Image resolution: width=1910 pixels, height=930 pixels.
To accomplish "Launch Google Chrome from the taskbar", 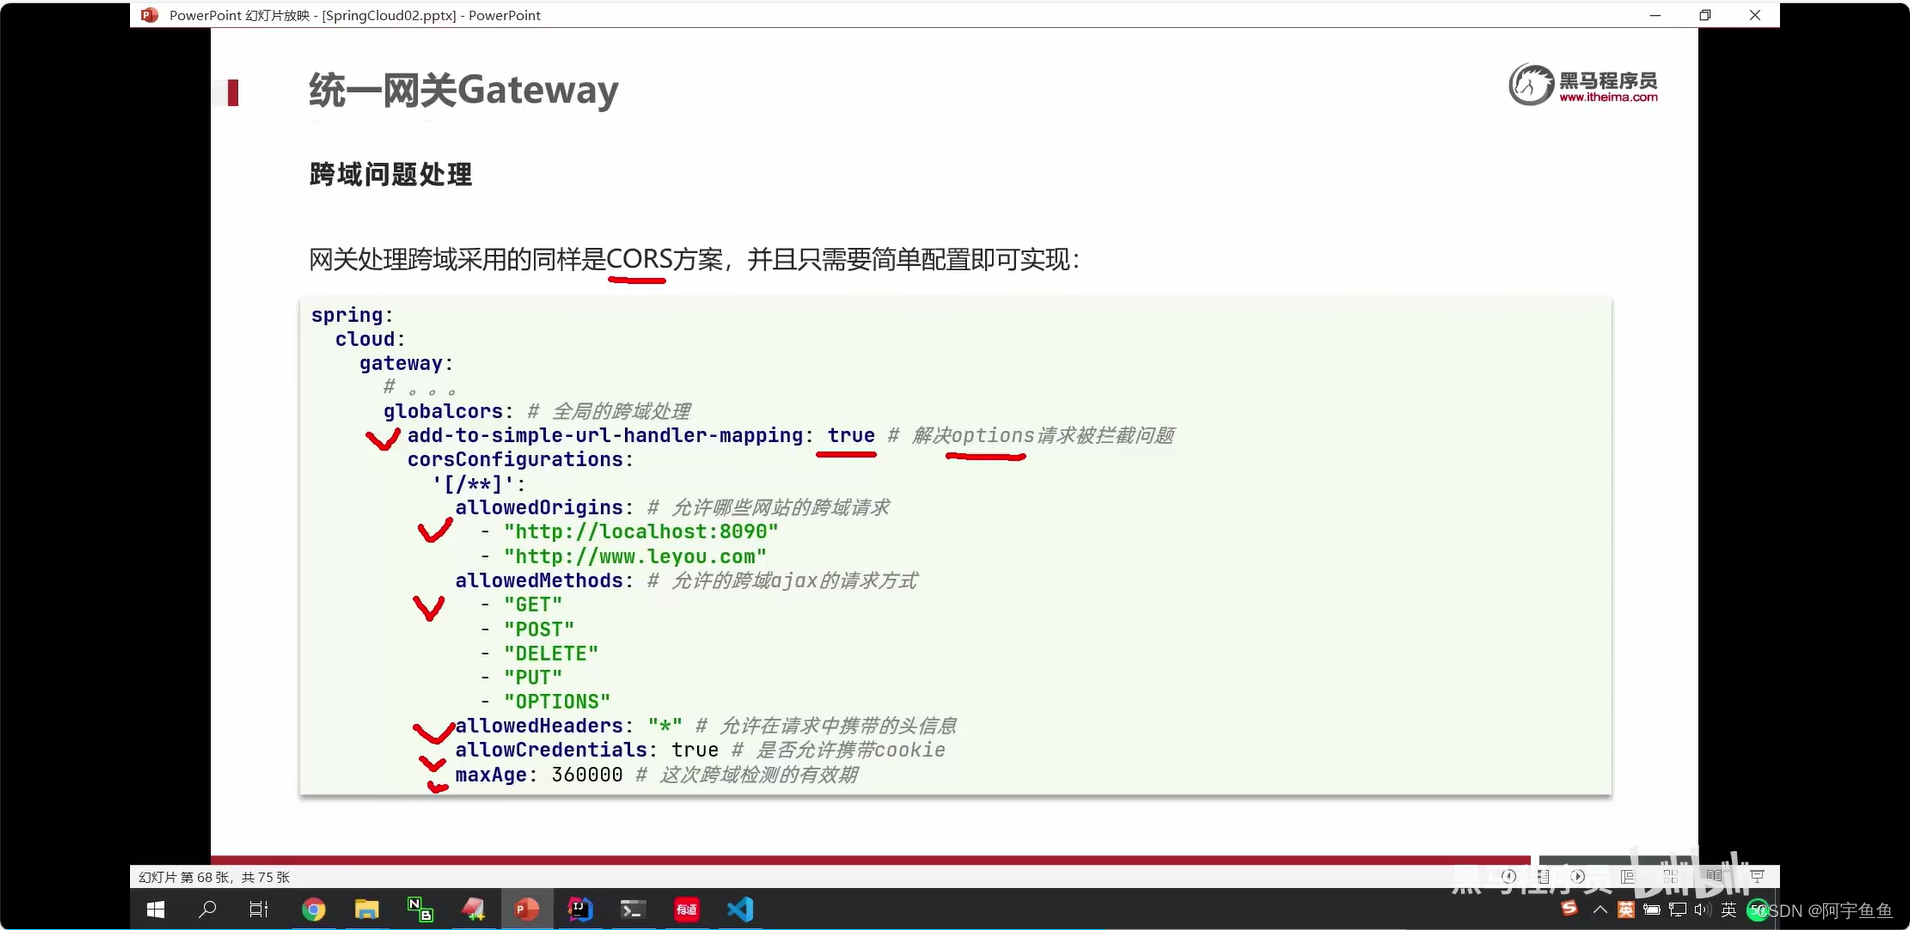I will pyautogui.click(x=314, y=909).
